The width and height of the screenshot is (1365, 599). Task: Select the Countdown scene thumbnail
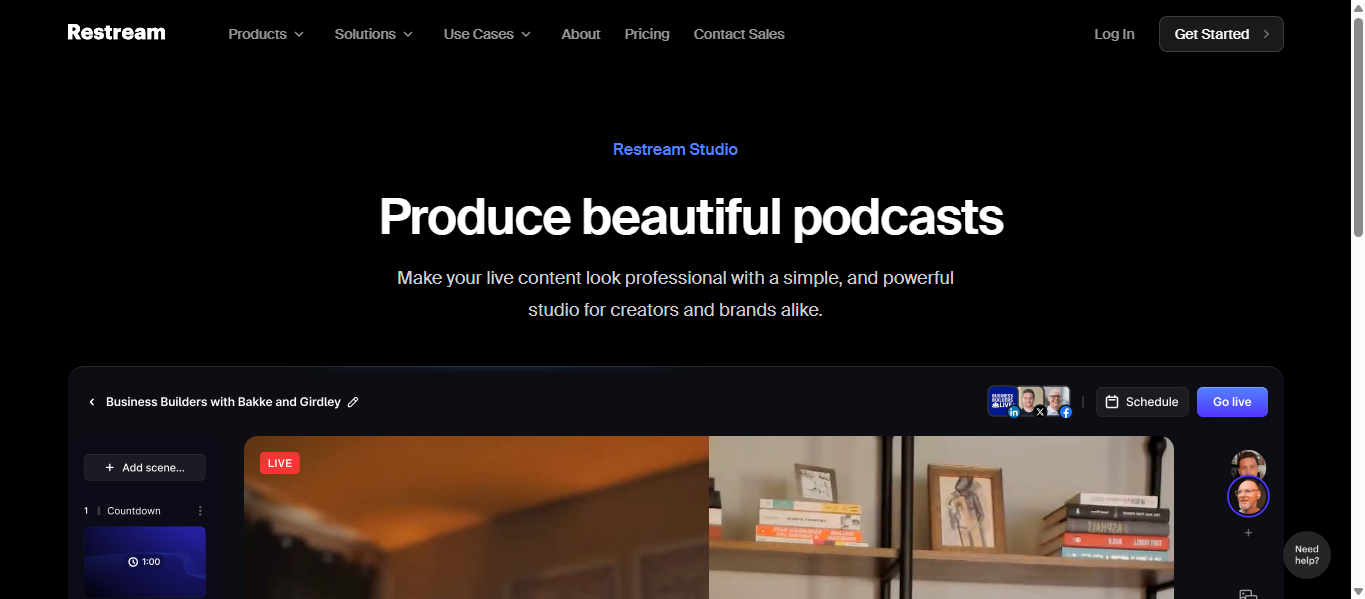(x=144, y=561)
